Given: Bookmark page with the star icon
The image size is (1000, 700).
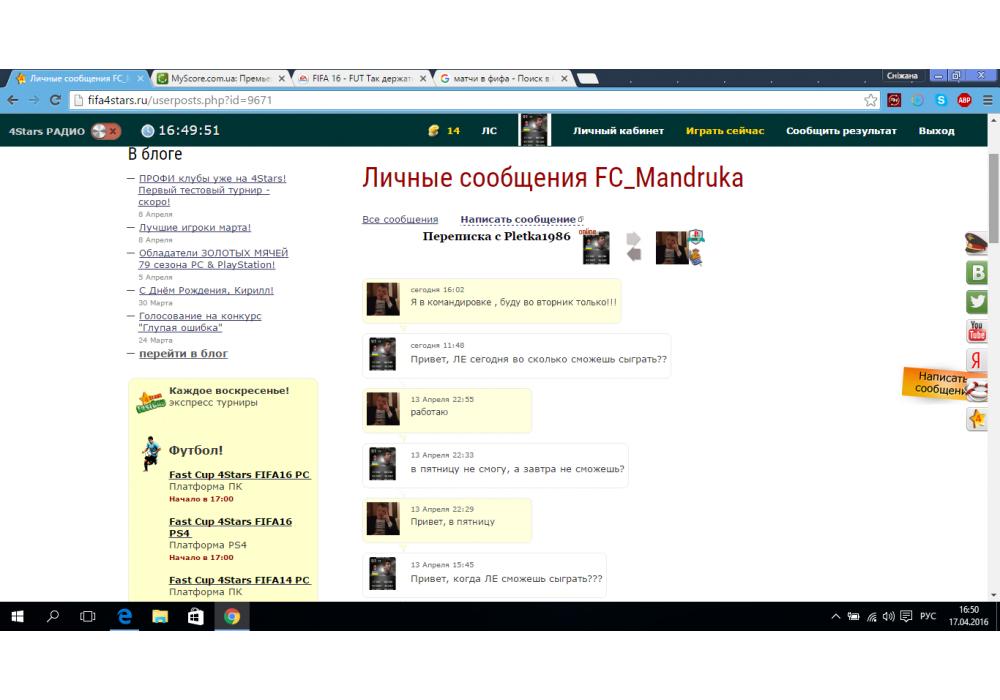Looking at the screenshot, I should pyautogui.click(x=871, y=100).
